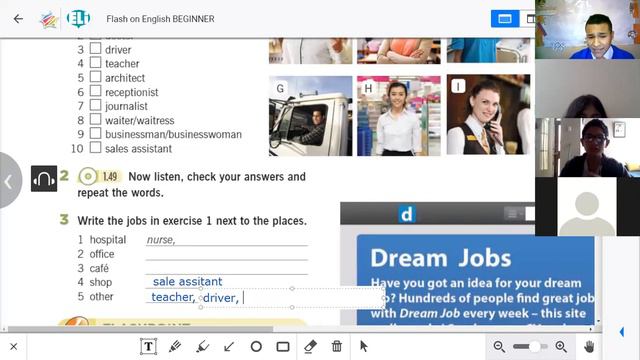Close the annotation toolbar with X
This screenshot has height=360, width=640.
click(13, 347)
